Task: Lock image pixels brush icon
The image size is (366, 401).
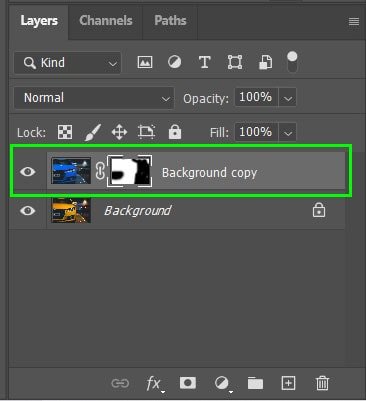Action: click(x=92, y=132)
